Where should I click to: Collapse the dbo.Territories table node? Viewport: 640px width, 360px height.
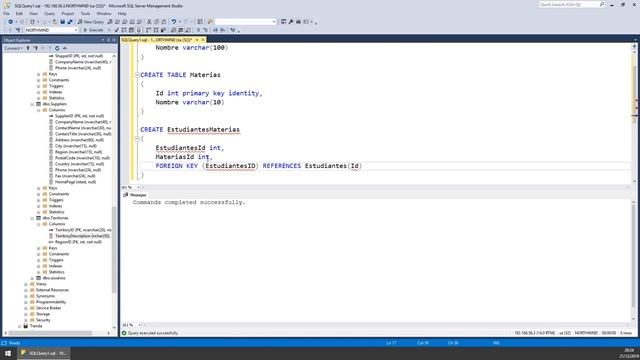pyautogui.click(x=32, y=218)
